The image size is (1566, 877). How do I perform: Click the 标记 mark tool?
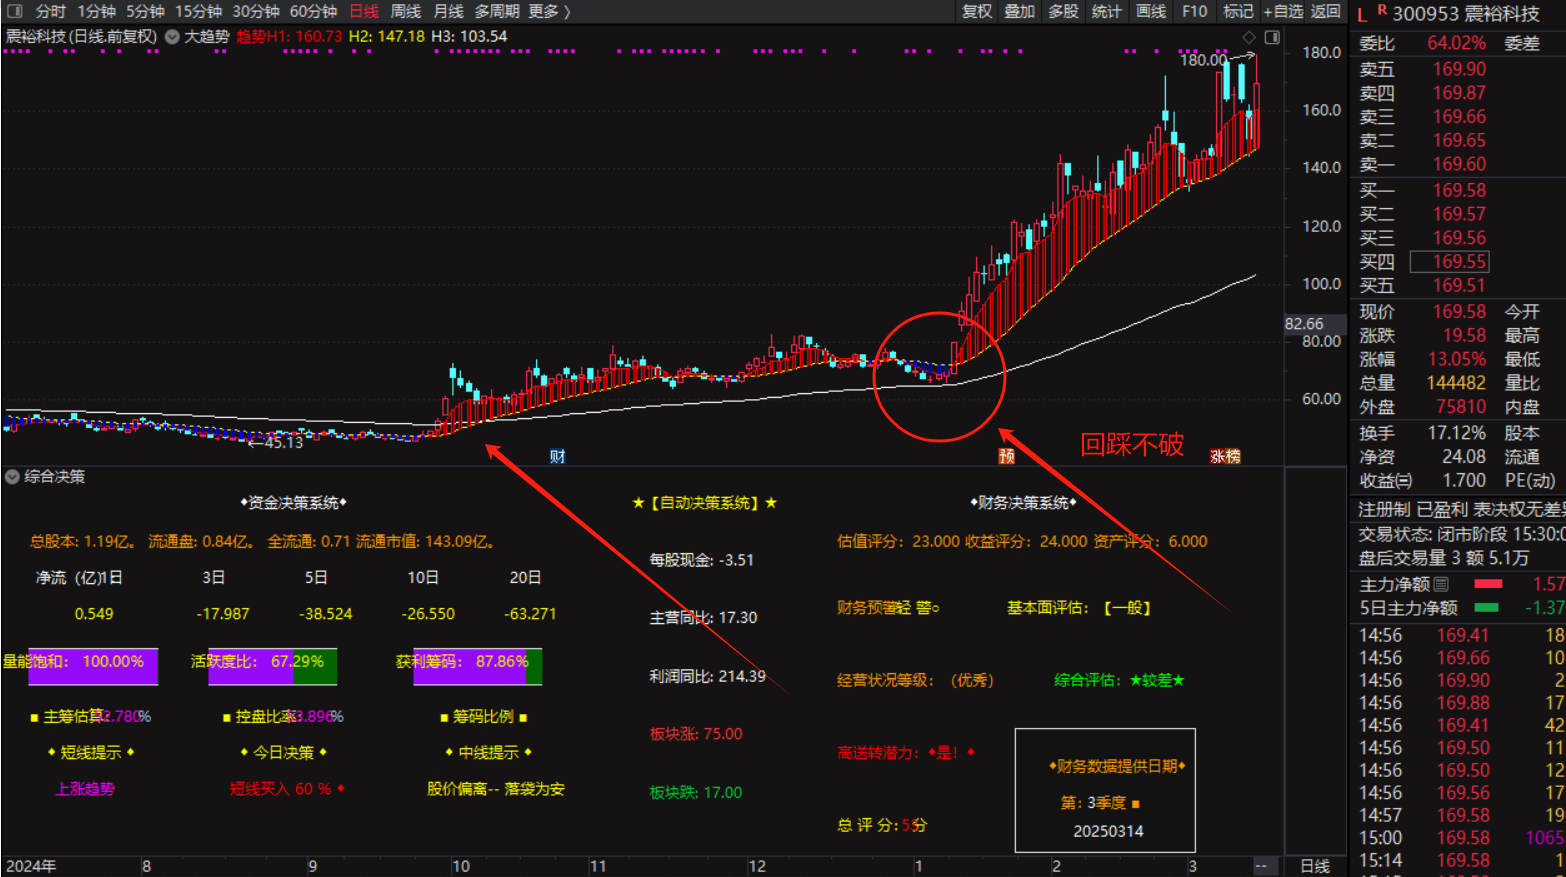coord(1238,11)
